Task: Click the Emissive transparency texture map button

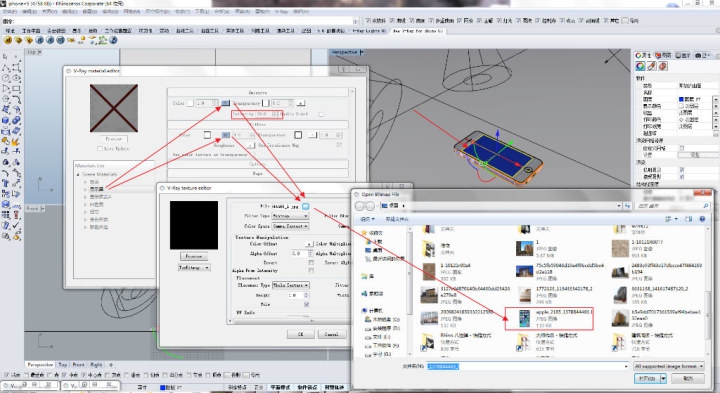Action: click(300, 103)
